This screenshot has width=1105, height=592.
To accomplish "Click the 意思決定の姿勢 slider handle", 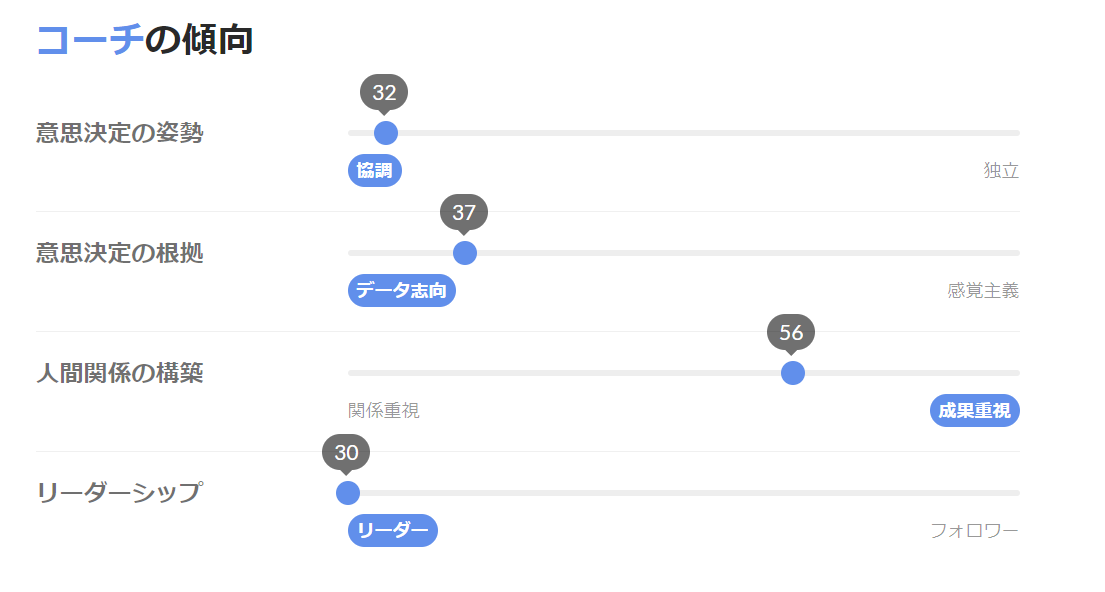I will [x=385, y=132].
